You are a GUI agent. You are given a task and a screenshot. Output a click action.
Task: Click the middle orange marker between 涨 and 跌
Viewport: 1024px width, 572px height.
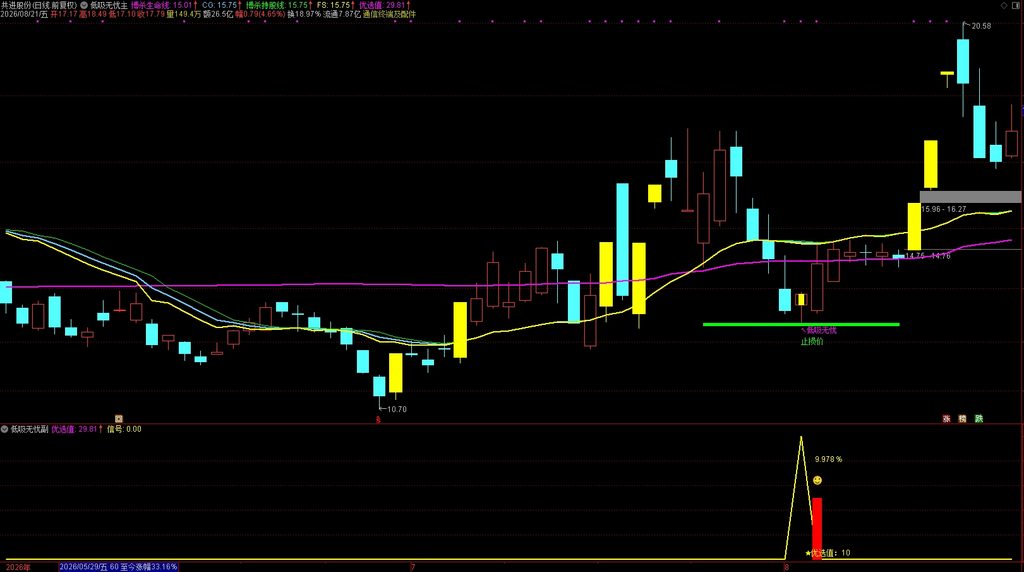[963, 419]
